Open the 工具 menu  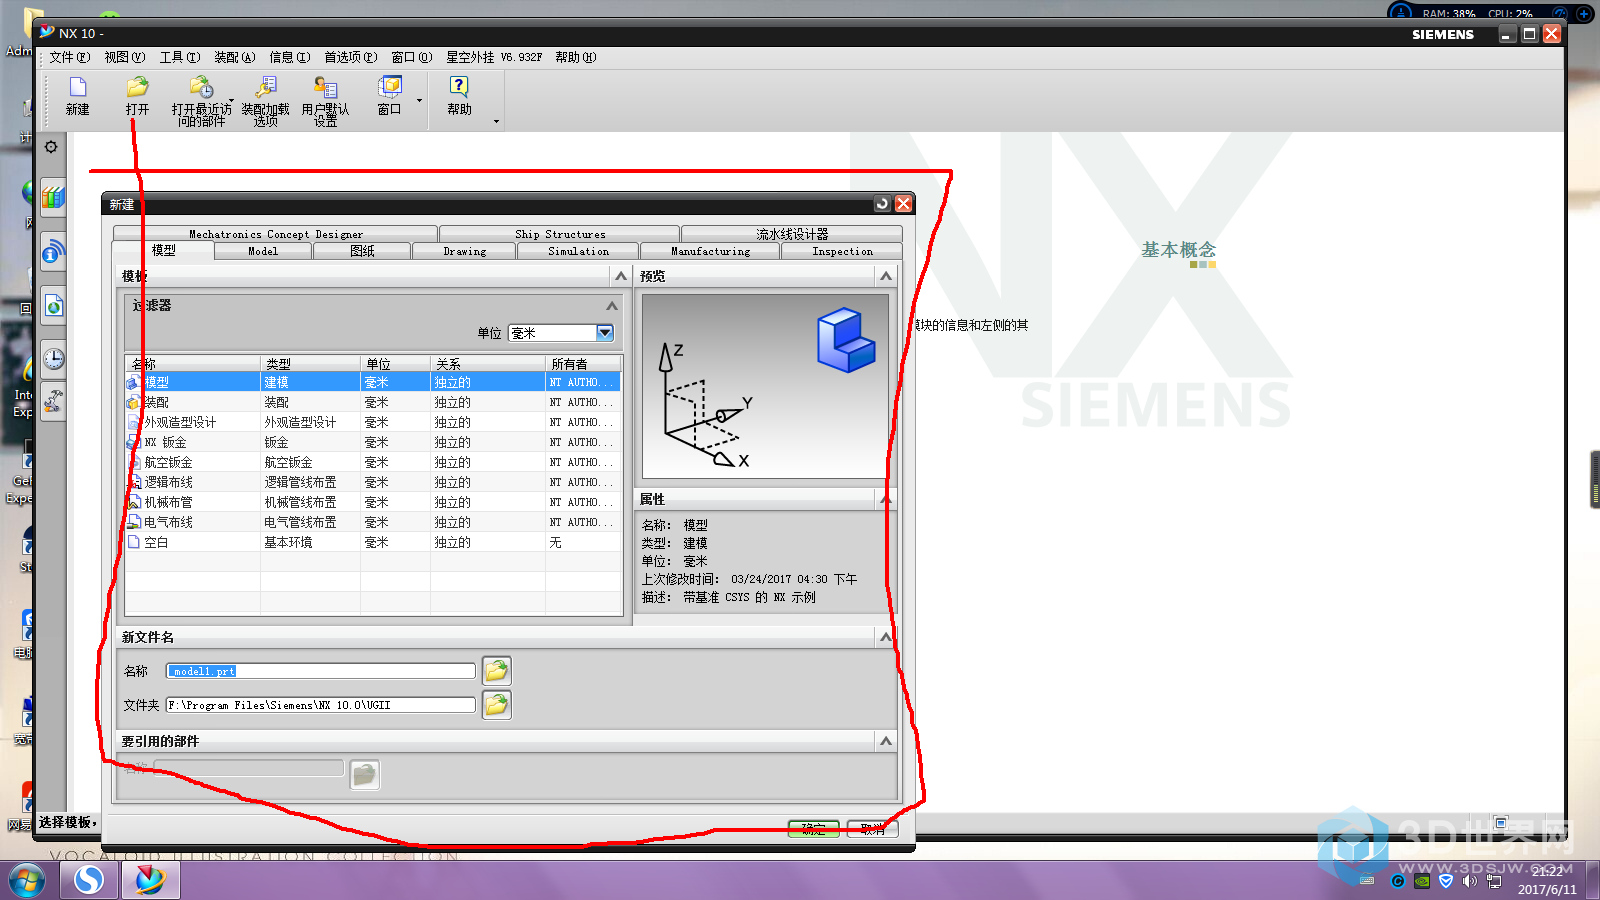point(179,57)
